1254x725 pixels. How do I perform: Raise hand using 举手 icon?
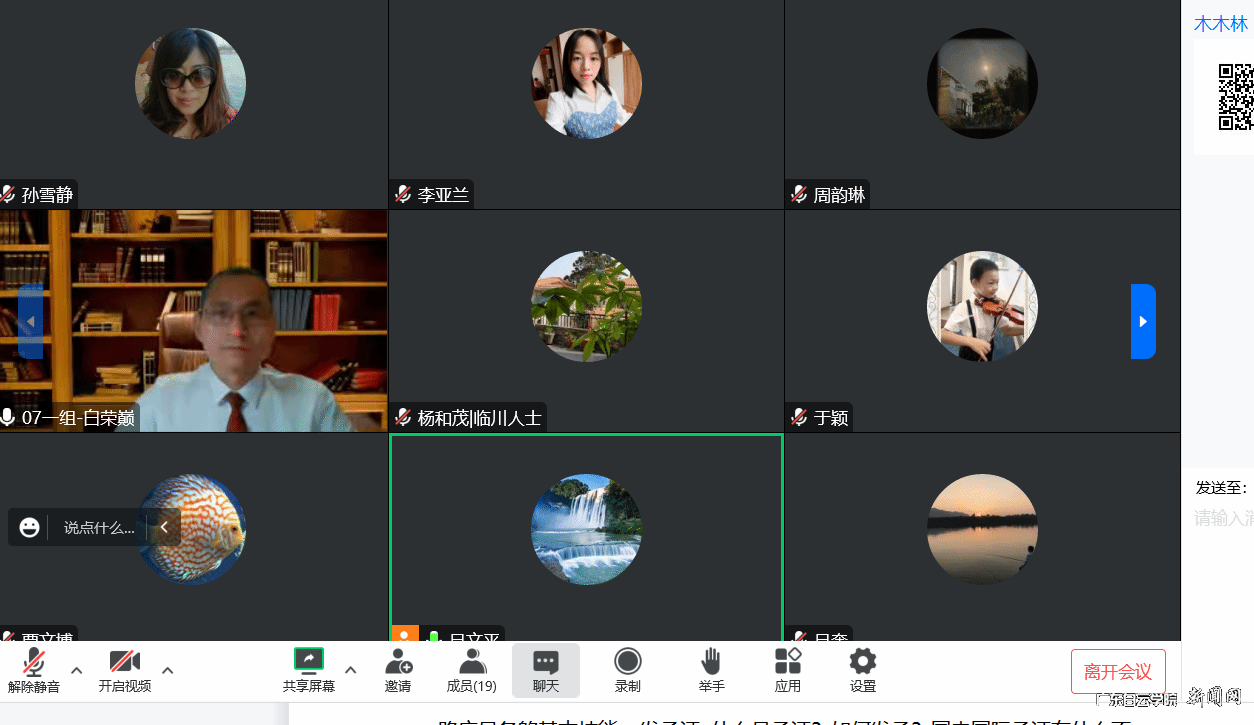tap(711, 662)
